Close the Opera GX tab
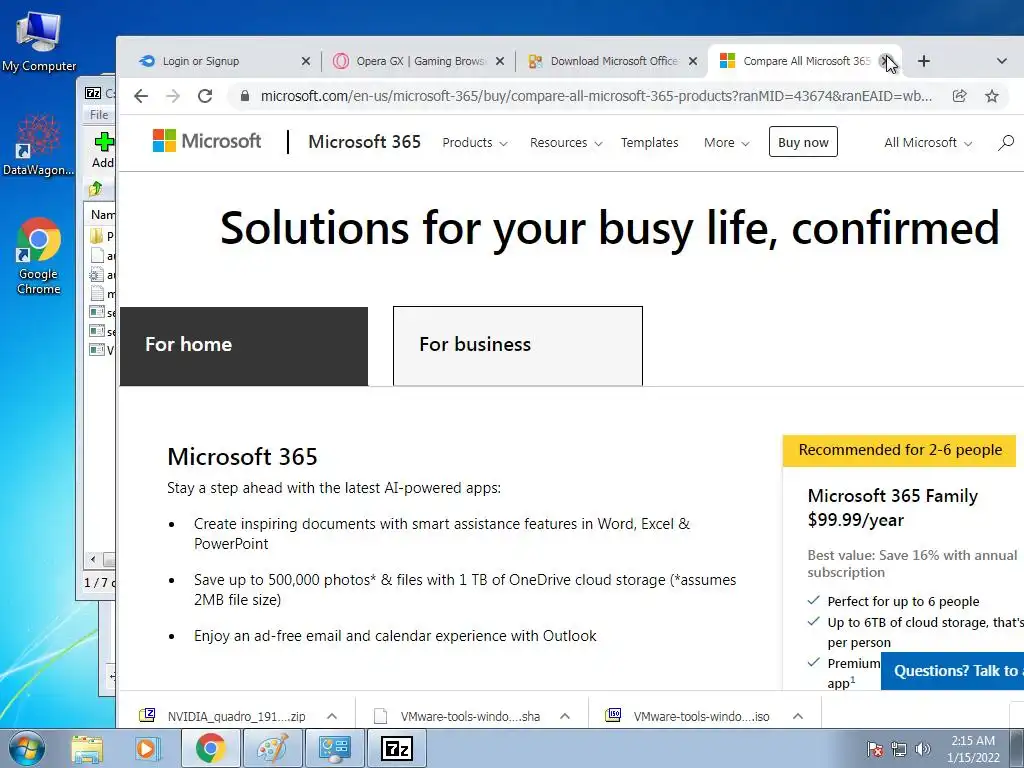Viewport: 1024px width, 768px height. pyautogui.click(x=500, y=61)
